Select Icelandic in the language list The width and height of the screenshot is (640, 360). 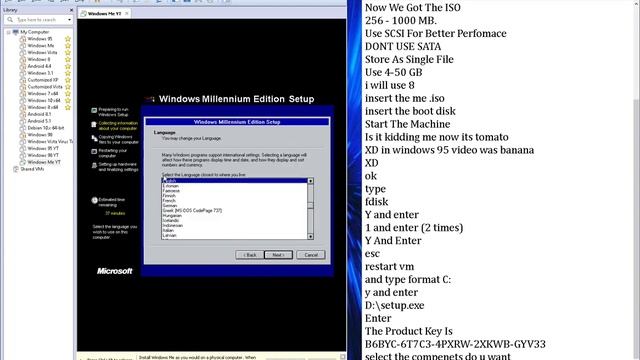point(171,220)
